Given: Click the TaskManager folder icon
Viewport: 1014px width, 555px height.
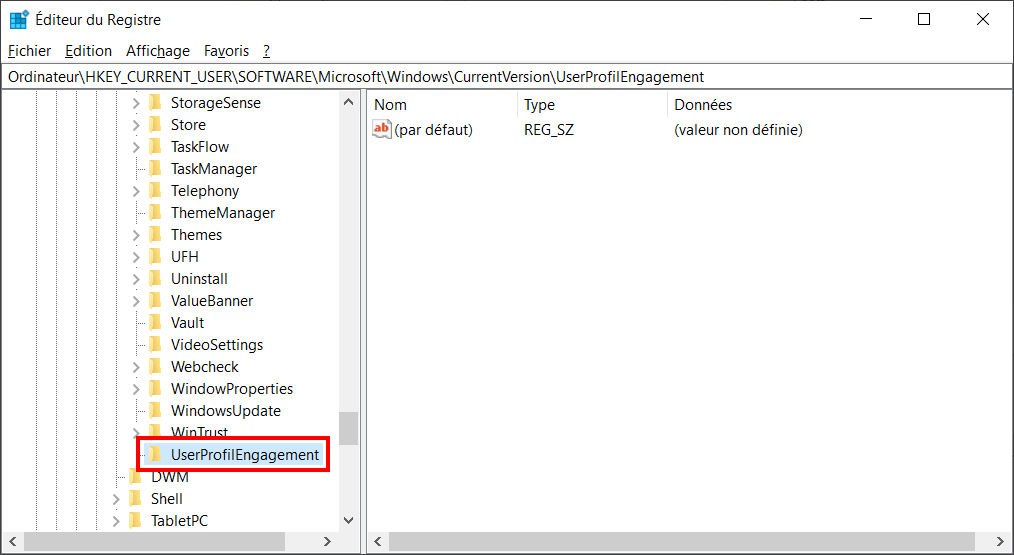Looking at the screenshot, I should [155, 168].
